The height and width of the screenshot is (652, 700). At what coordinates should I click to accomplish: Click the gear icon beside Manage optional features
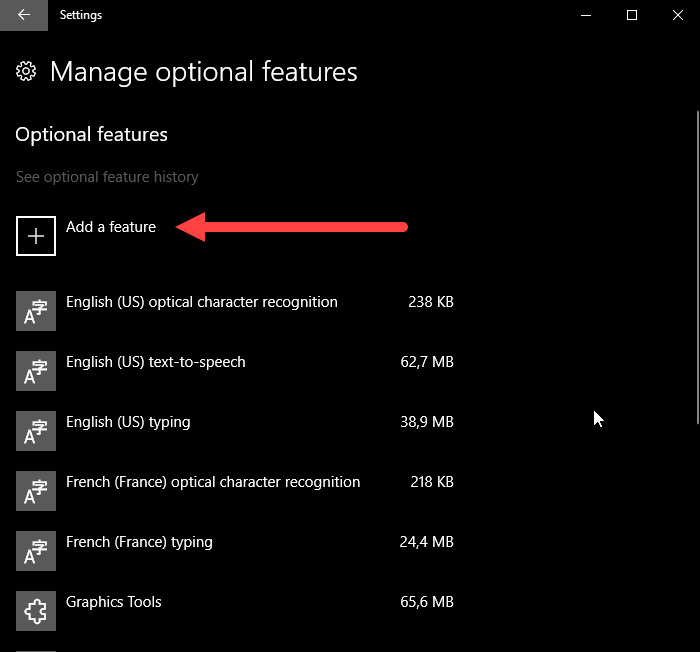[x=27, y=72]
